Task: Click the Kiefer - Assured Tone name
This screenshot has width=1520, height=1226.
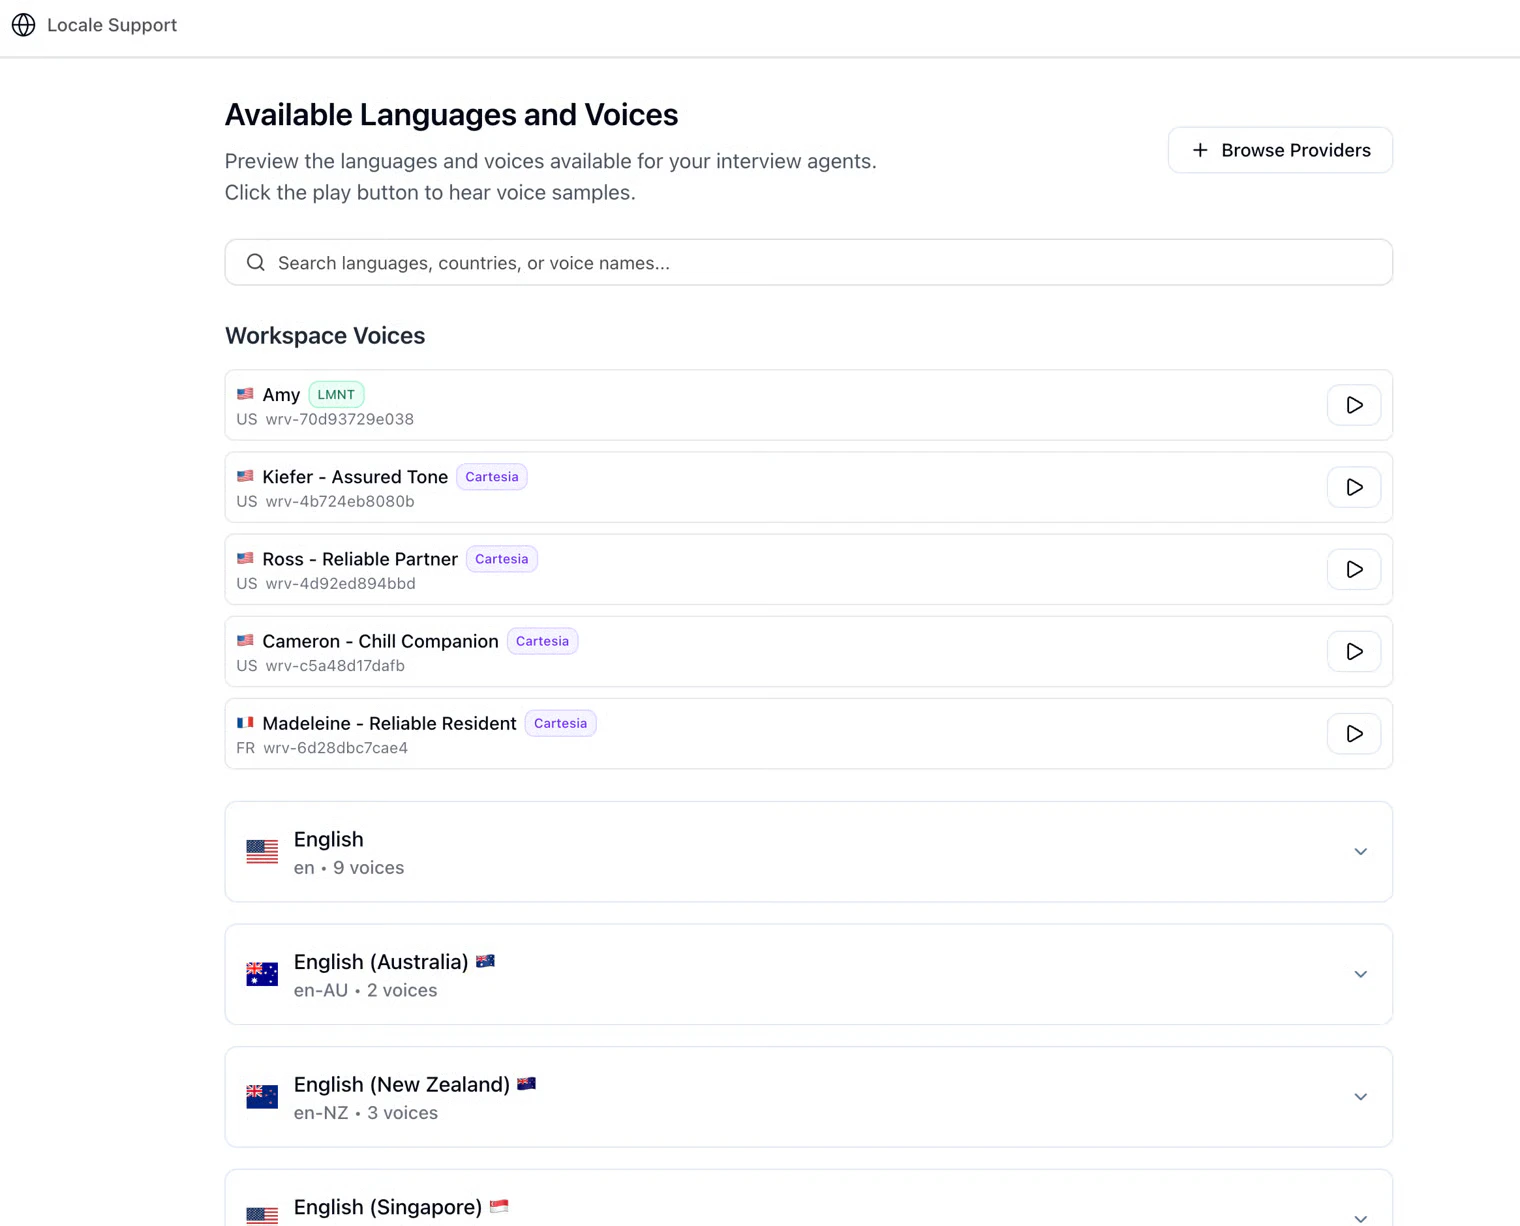Action: pos(355,477)
